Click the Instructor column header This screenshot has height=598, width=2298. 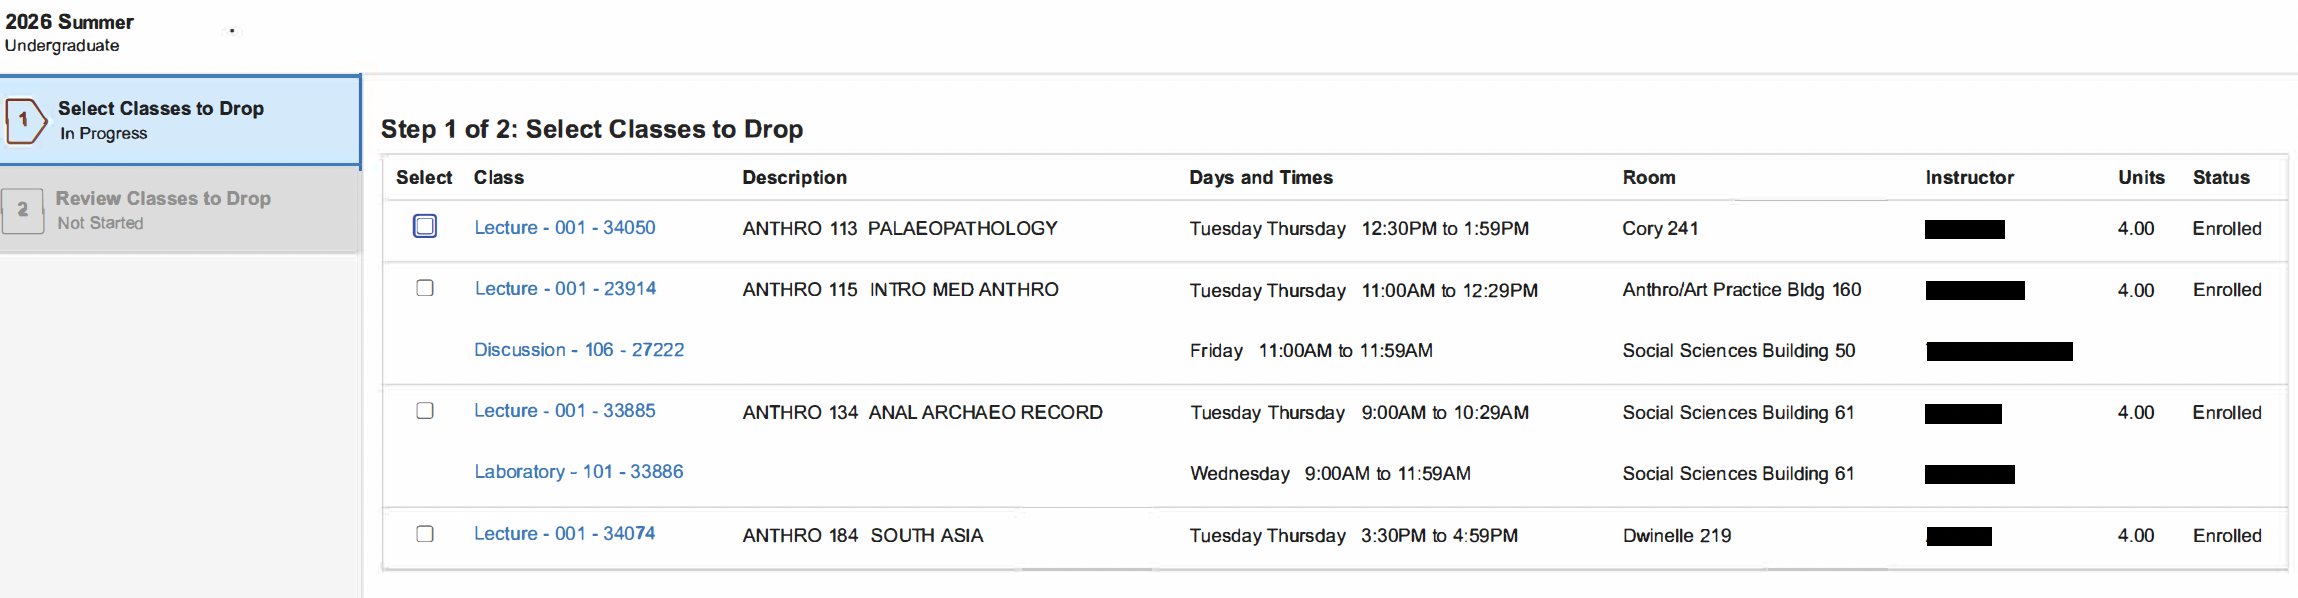[x=1969, y=178]
